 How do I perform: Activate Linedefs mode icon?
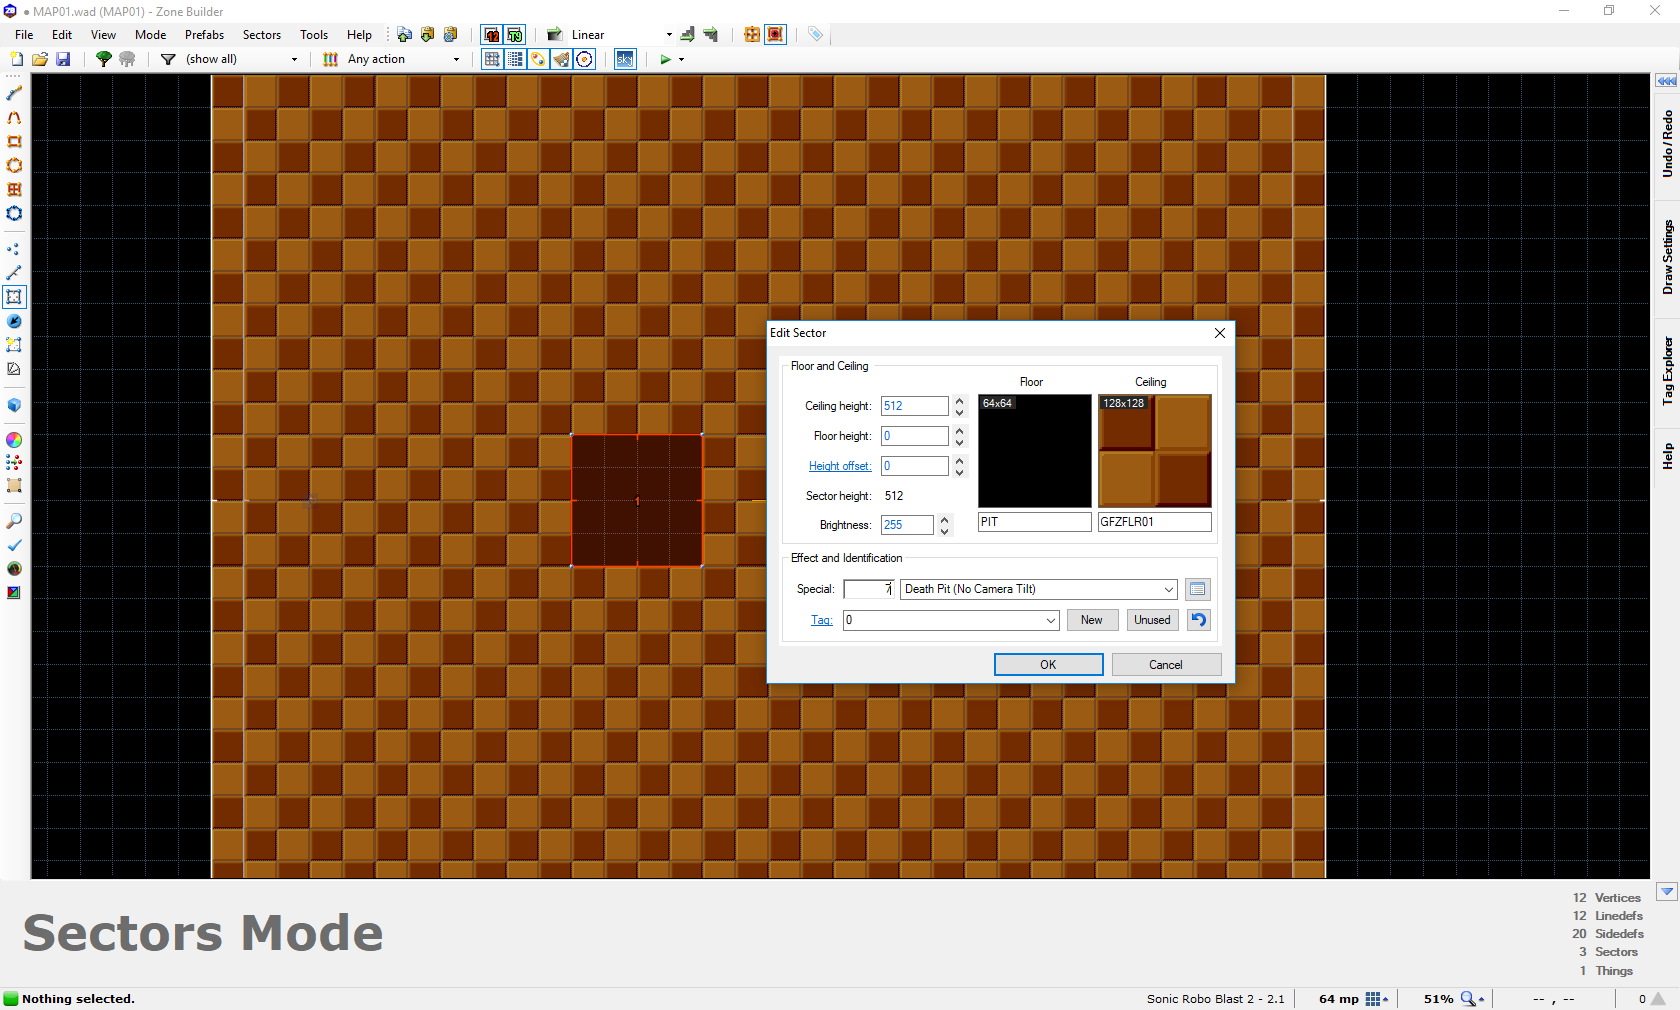tap(14, 273)
